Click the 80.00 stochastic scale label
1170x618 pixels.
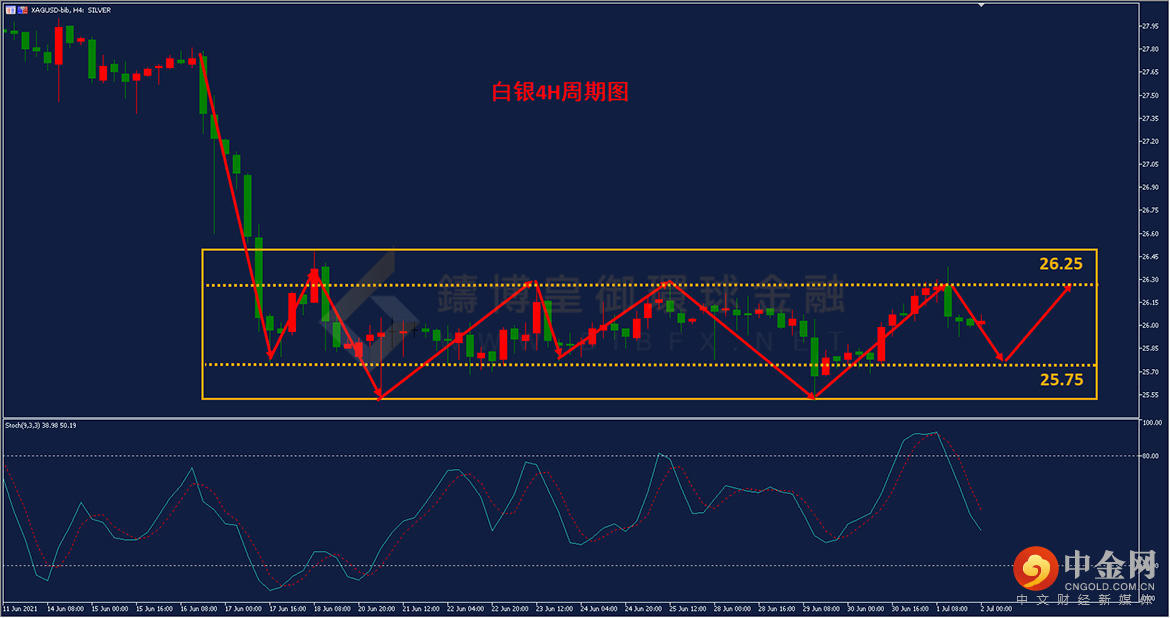coord(1150,456)
